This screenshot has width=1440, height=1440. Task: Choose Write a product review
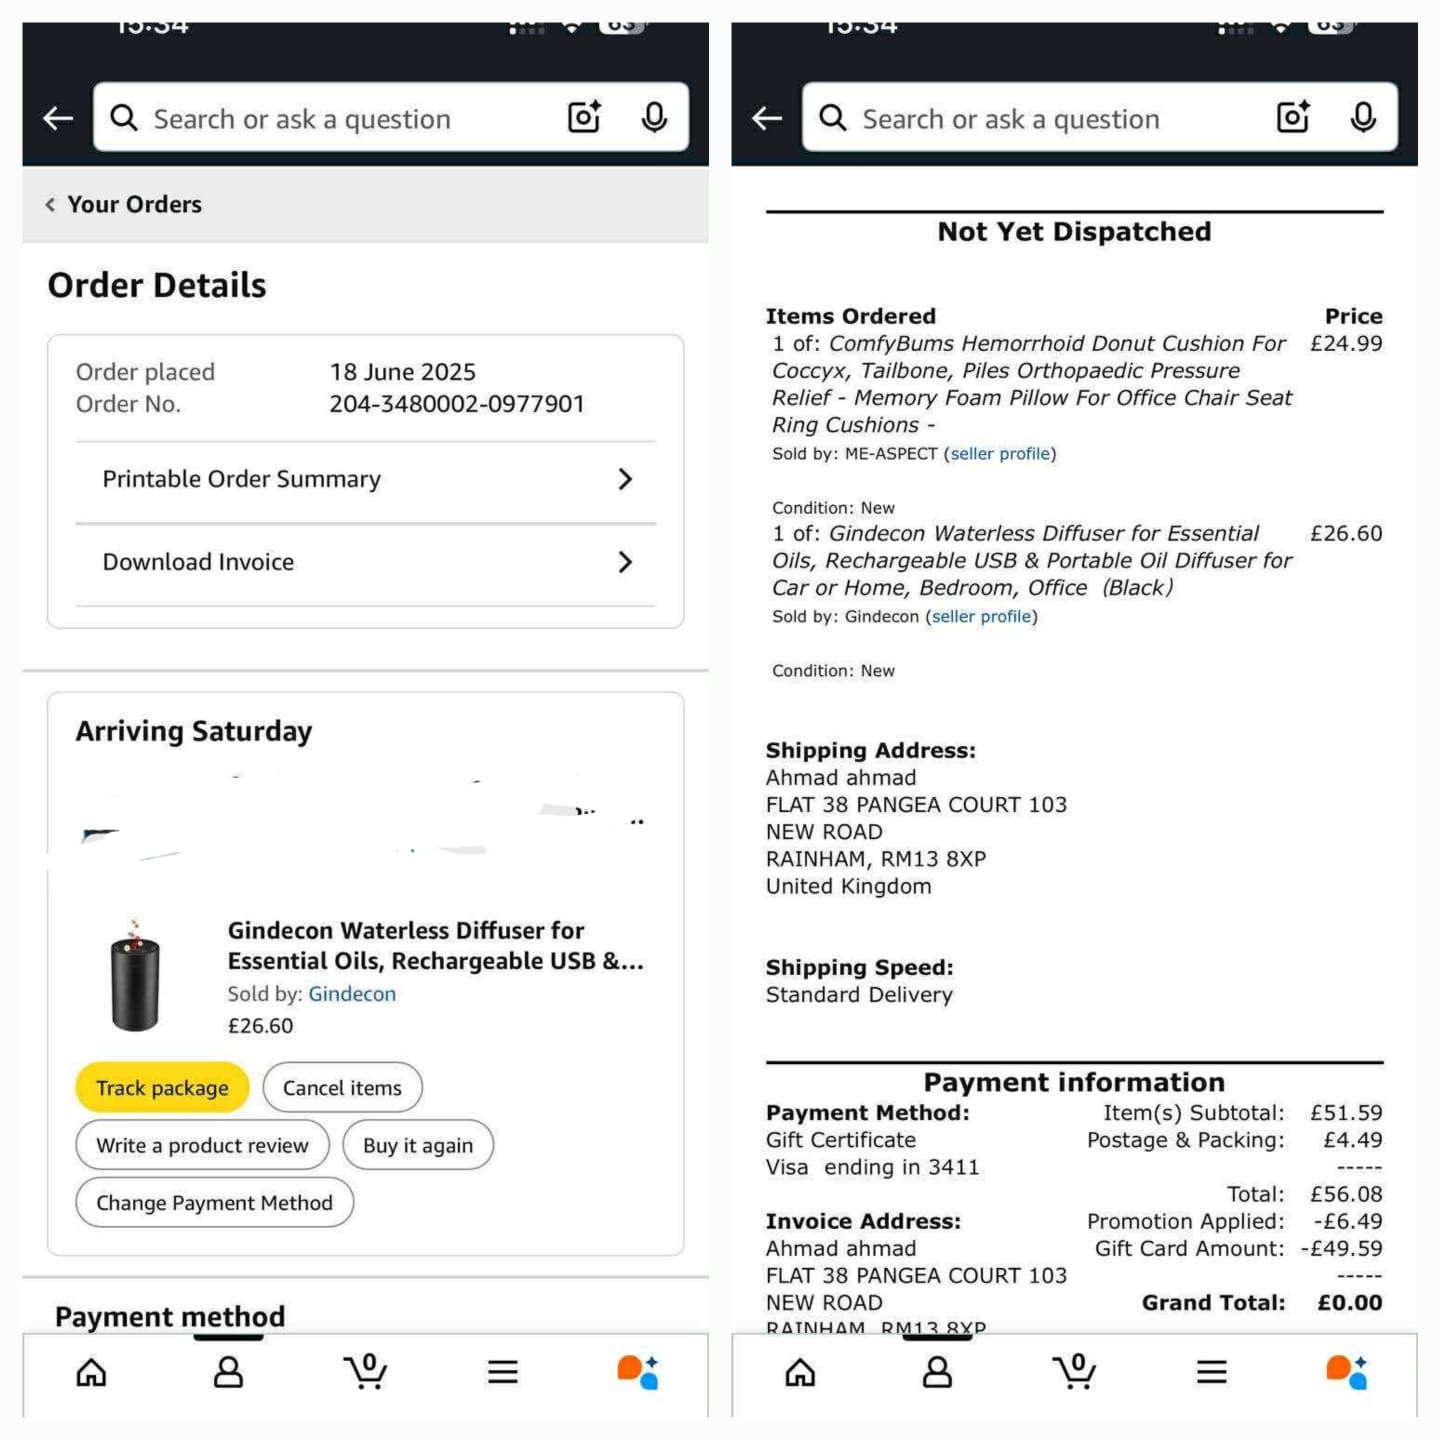pyautogui.click(x=202, y=1145)
